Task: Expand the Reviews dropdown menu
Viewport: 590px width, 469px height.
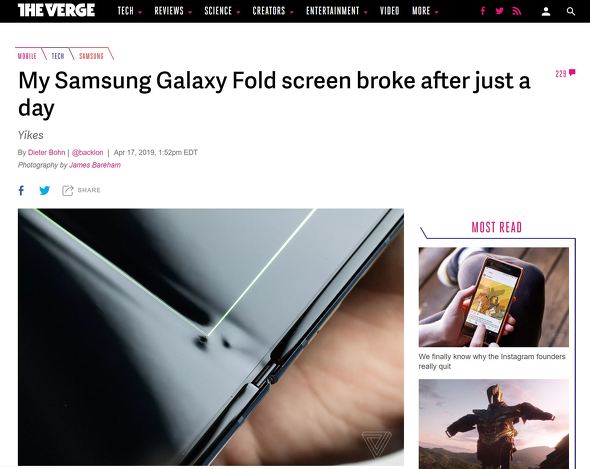Action: tap(173, 11)
